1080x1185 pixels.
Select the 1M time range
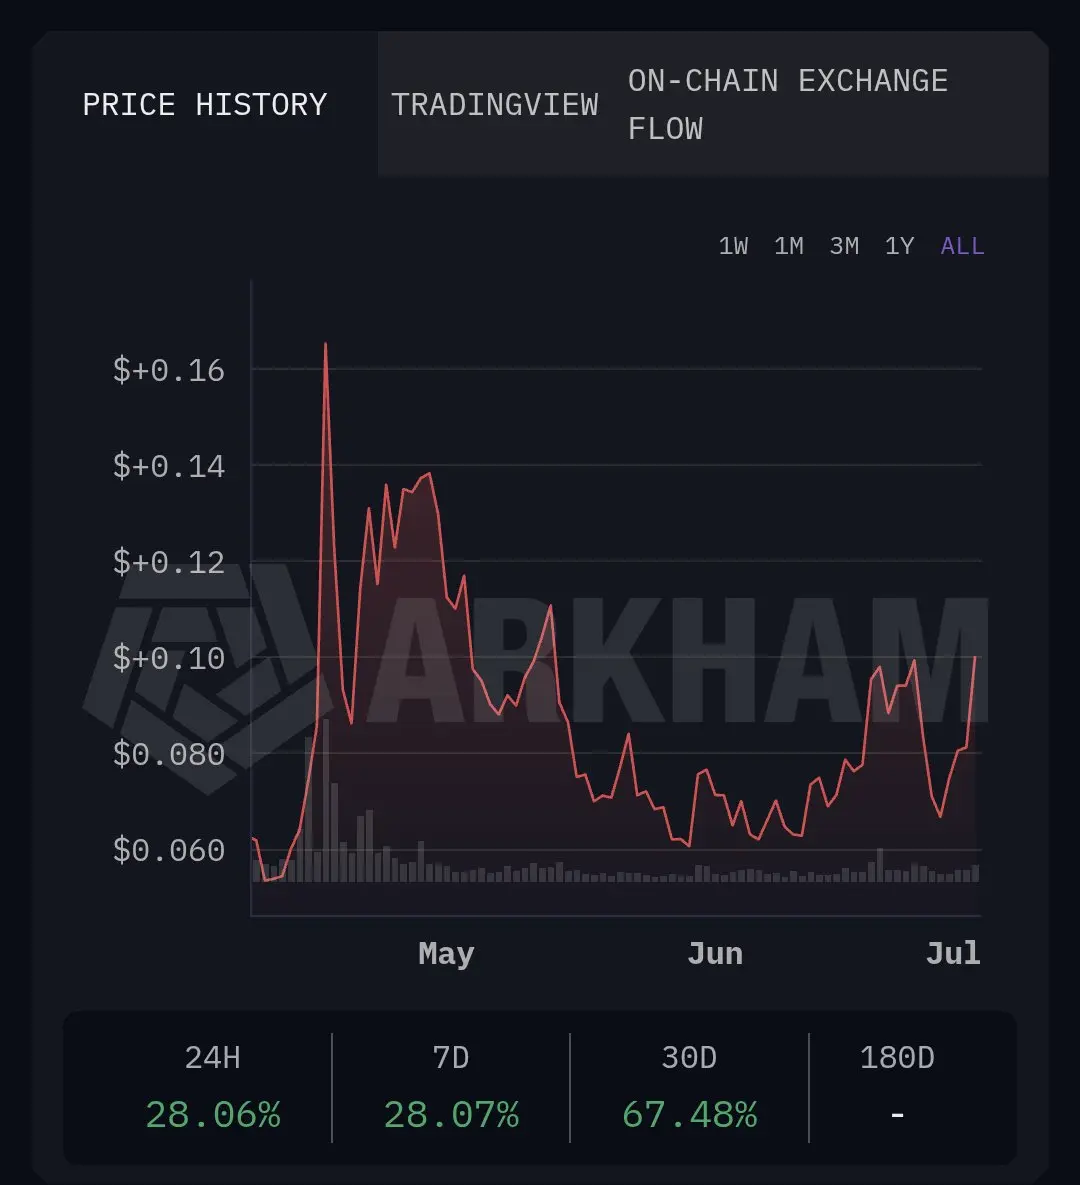click(x=788, y=246)
